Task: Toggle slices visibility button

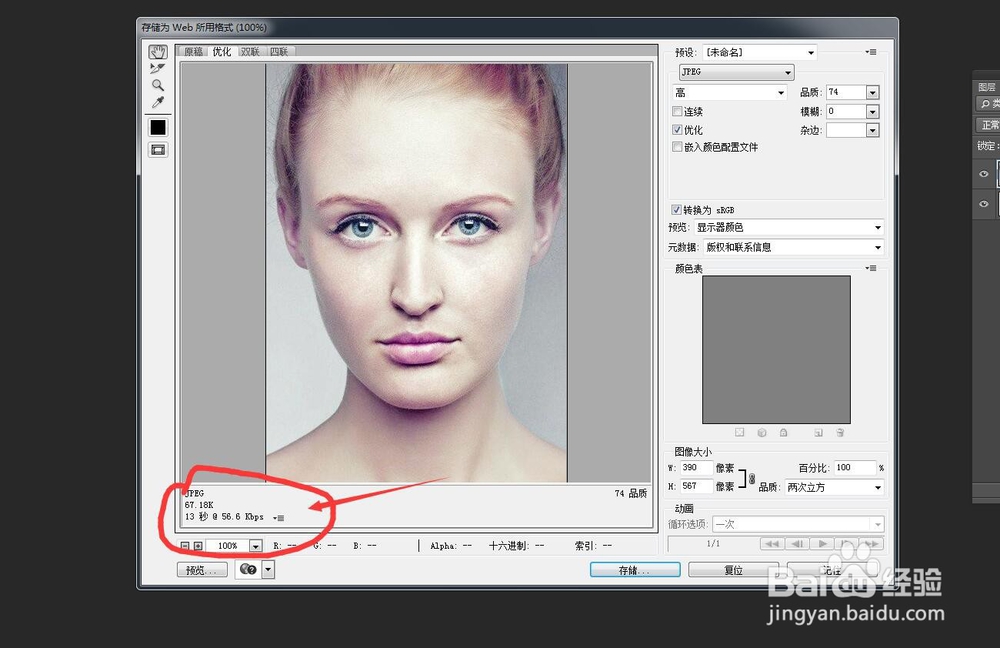Action: click(158, 150)
